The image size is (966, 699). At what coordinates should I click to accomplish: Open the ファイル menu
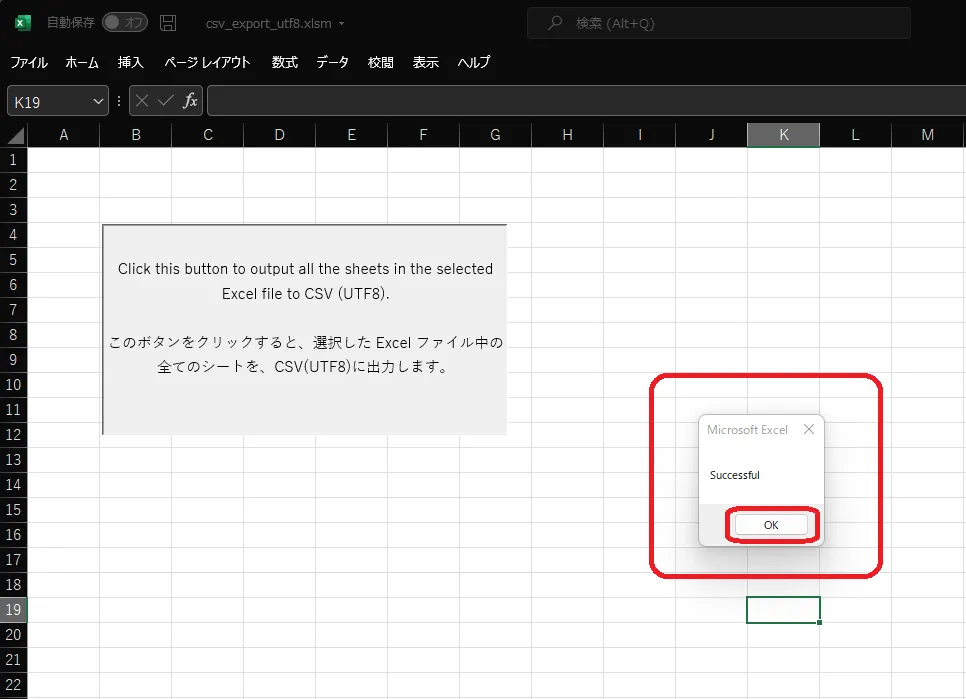29,62
